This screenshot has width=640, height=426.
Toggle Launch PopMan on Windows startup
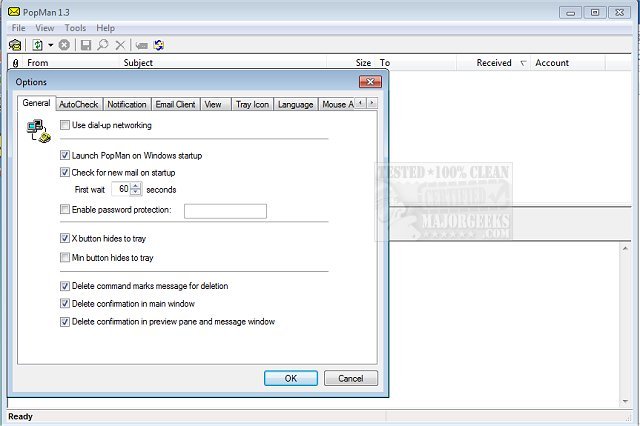tap(64, 155)
